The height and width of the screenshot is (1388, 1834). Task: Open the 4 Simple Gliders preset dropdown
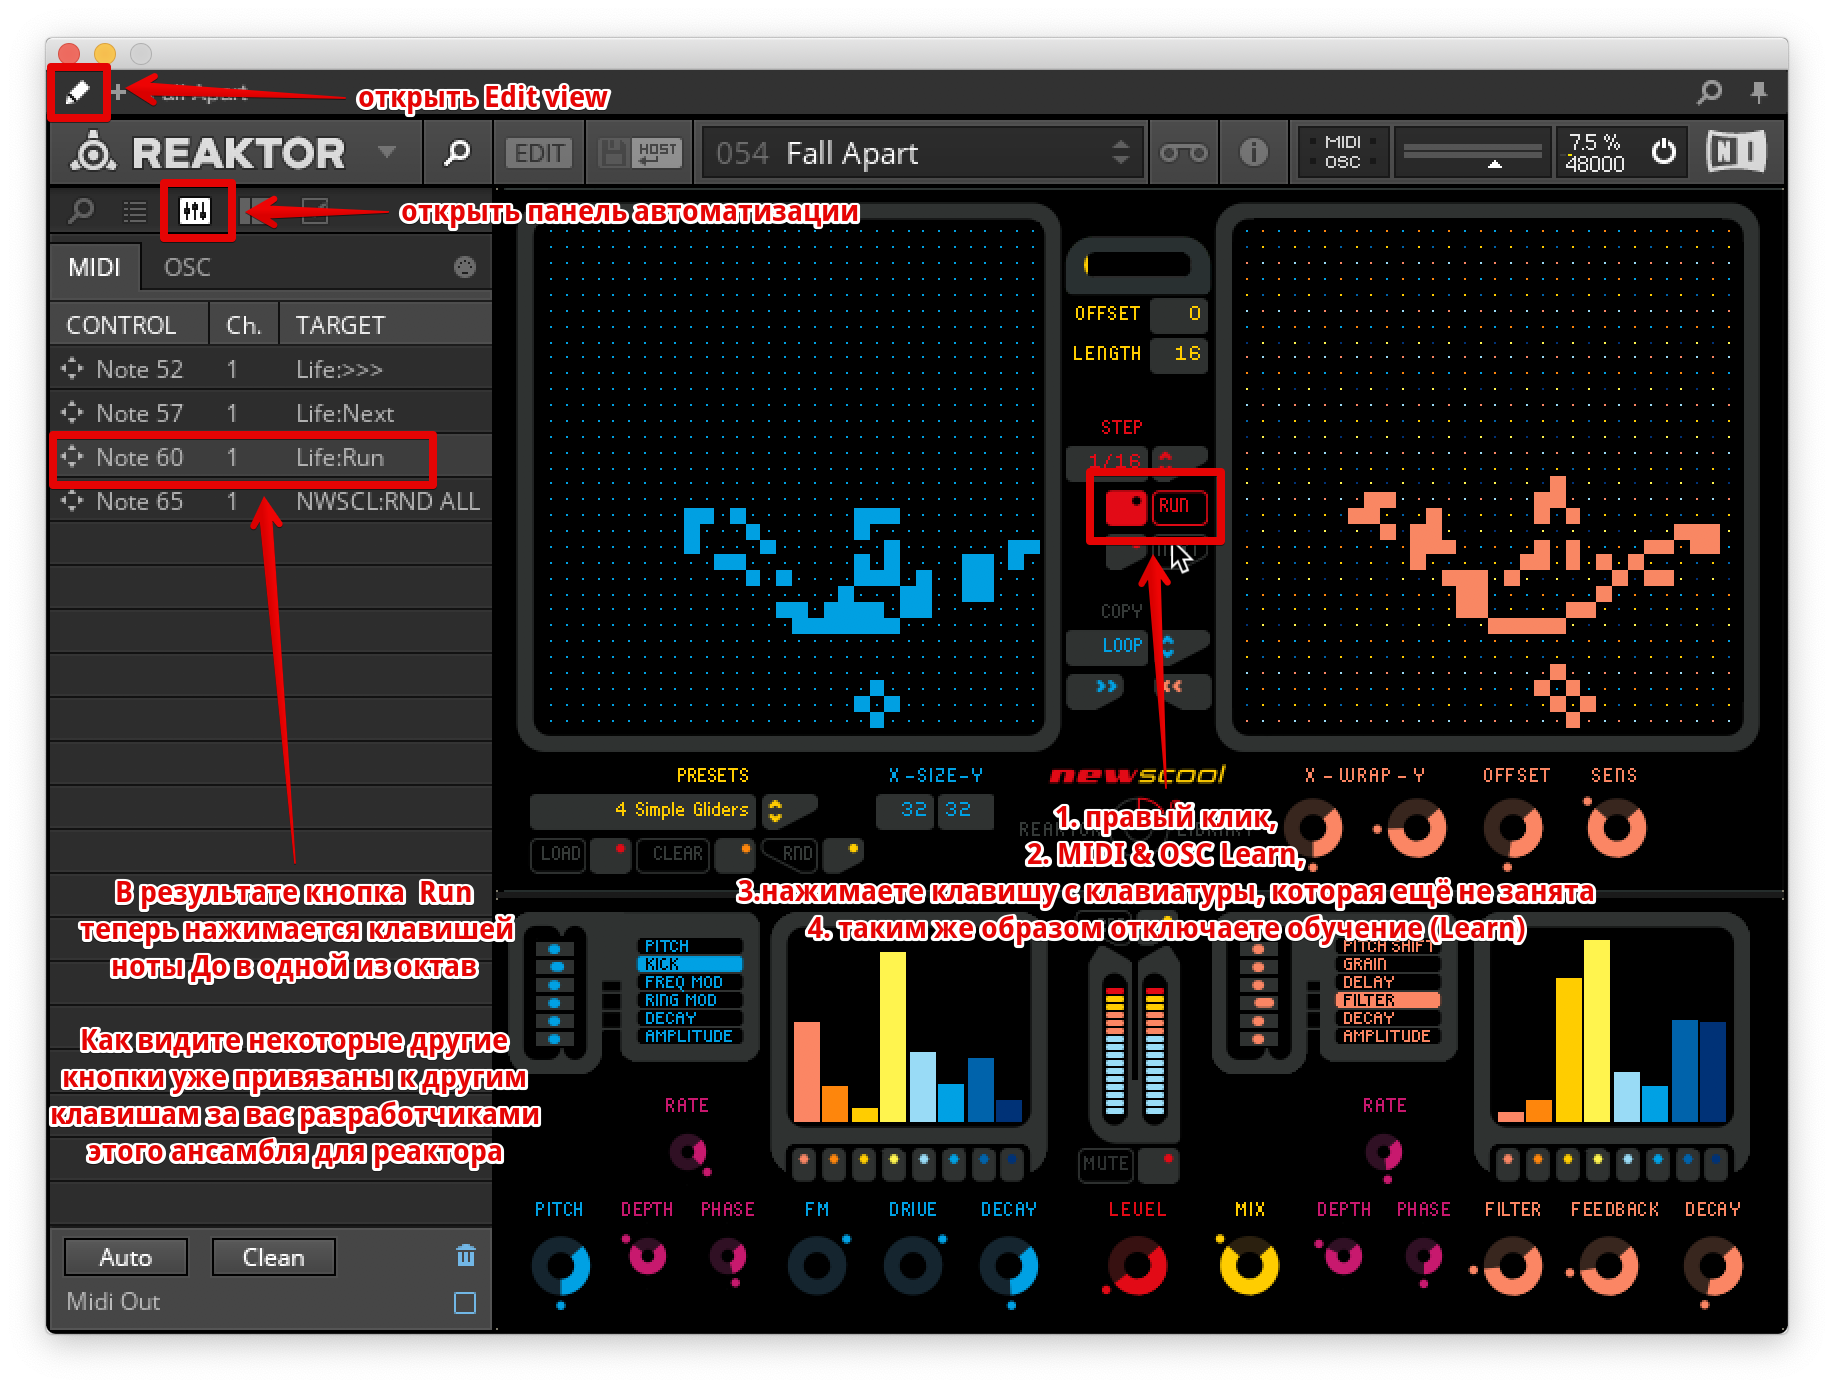644,810
